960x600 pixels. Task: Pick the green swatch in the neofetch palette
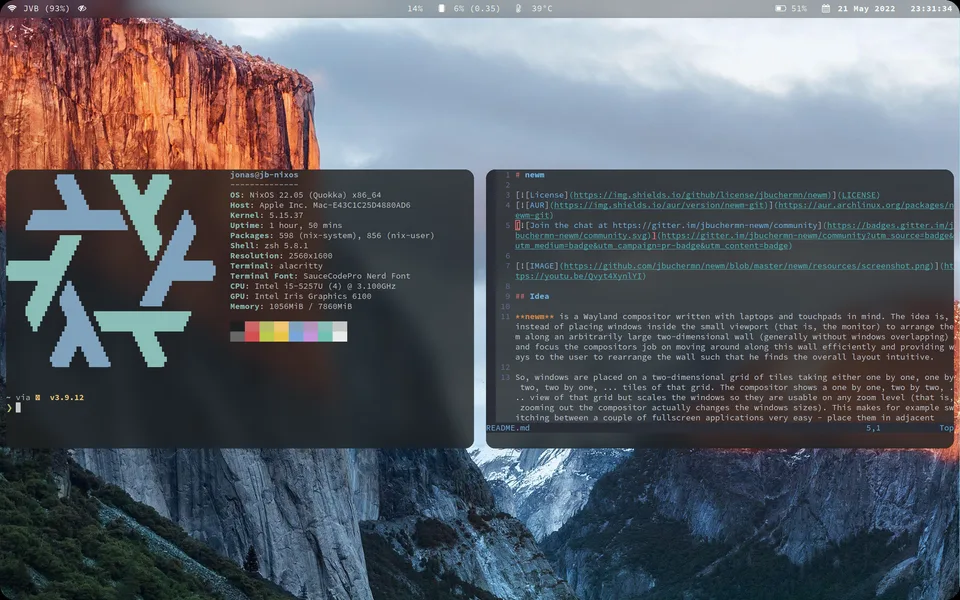point(267,331)
